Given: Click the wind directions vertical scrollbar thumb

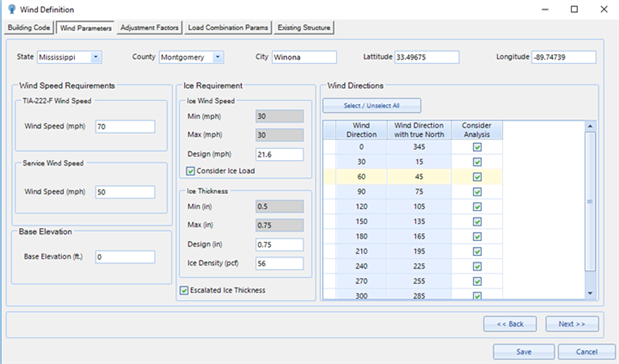Looking at the screenshot, I should (590, 202).
